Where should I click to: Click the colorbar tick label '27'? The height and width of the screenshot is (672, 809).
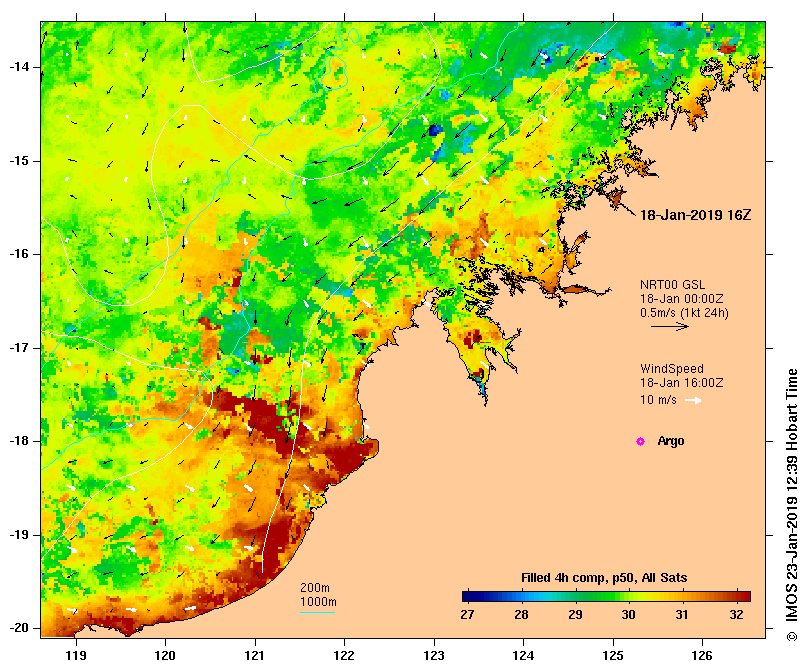467,615
